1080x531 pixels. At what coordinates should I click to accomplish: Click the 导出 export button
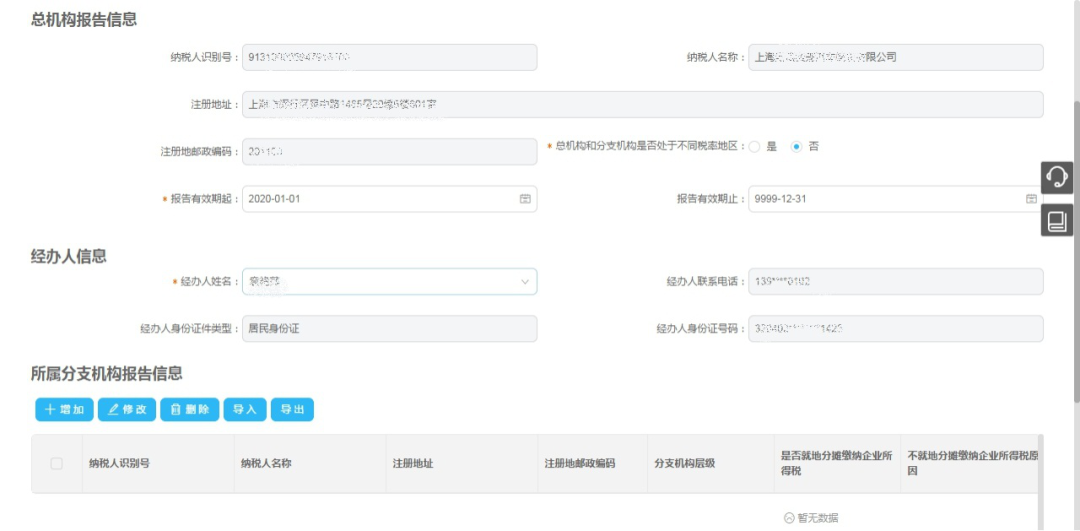click(292, 409)
